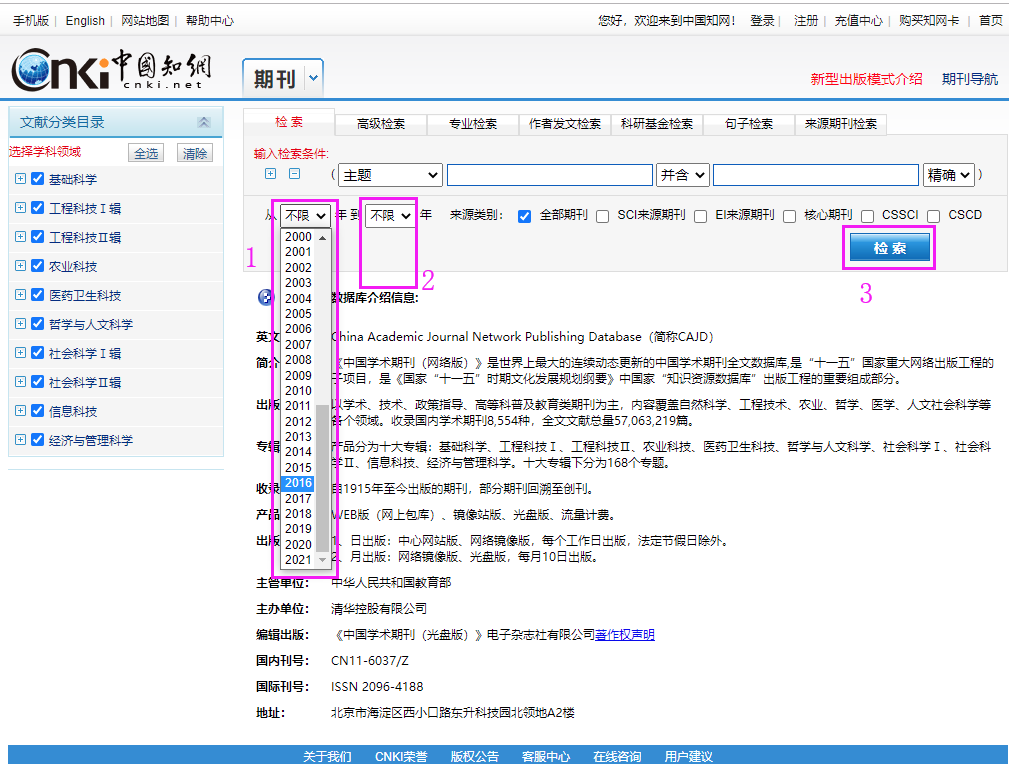Uncheck the 农业科技 checkbox
Image resolution: width=1009 pixels, height=764 pixels.
tap(38, 265)
